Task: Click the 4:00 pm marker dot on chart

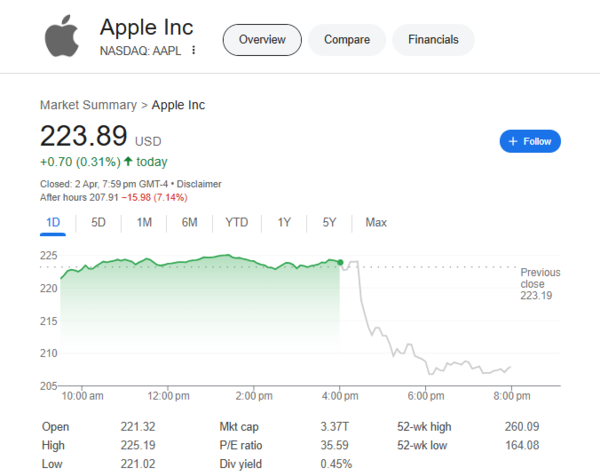Action: point(341,265)
